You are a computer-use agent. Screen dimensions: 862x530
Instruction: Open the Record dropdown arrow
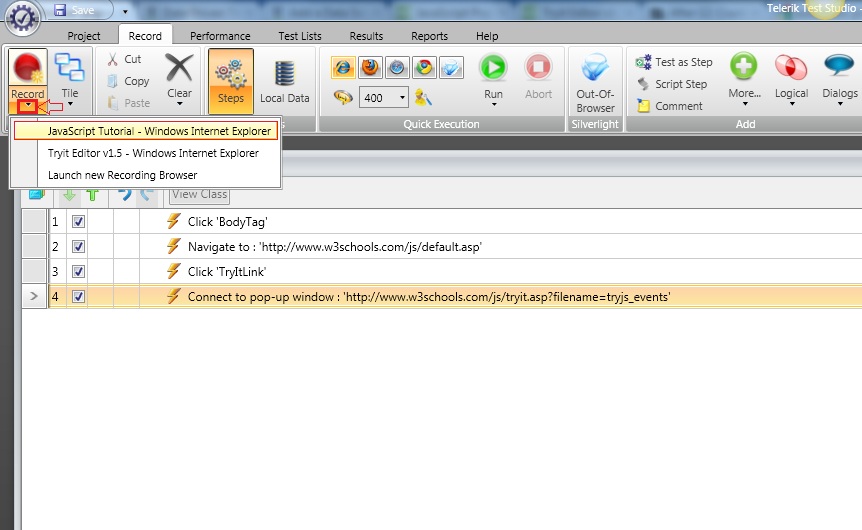pyautogui.click(x=28, y=106)
